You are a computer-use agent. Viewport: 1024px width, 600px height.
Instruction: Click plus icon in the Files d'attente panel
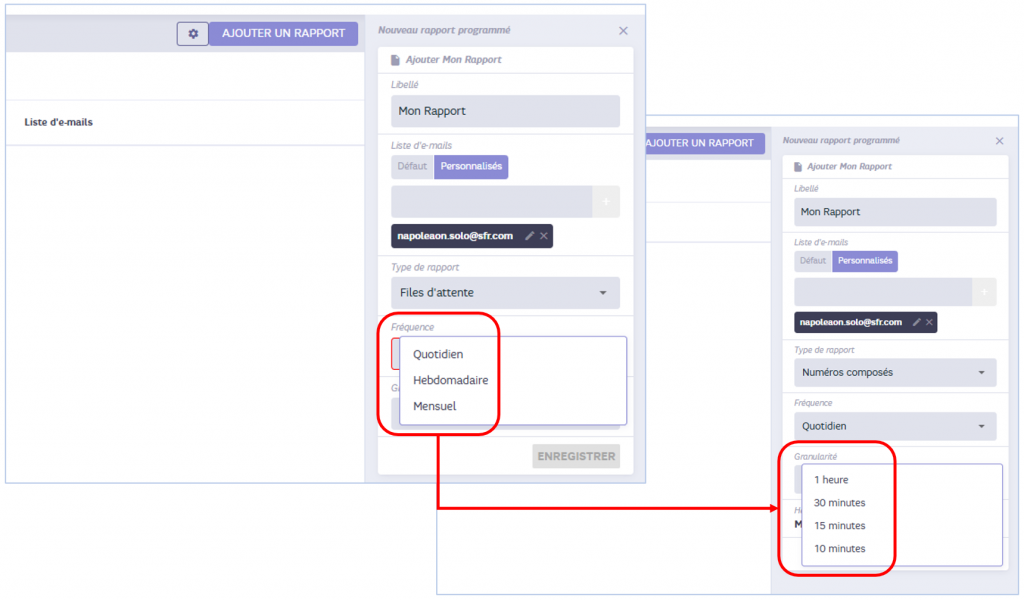(606, 202)
